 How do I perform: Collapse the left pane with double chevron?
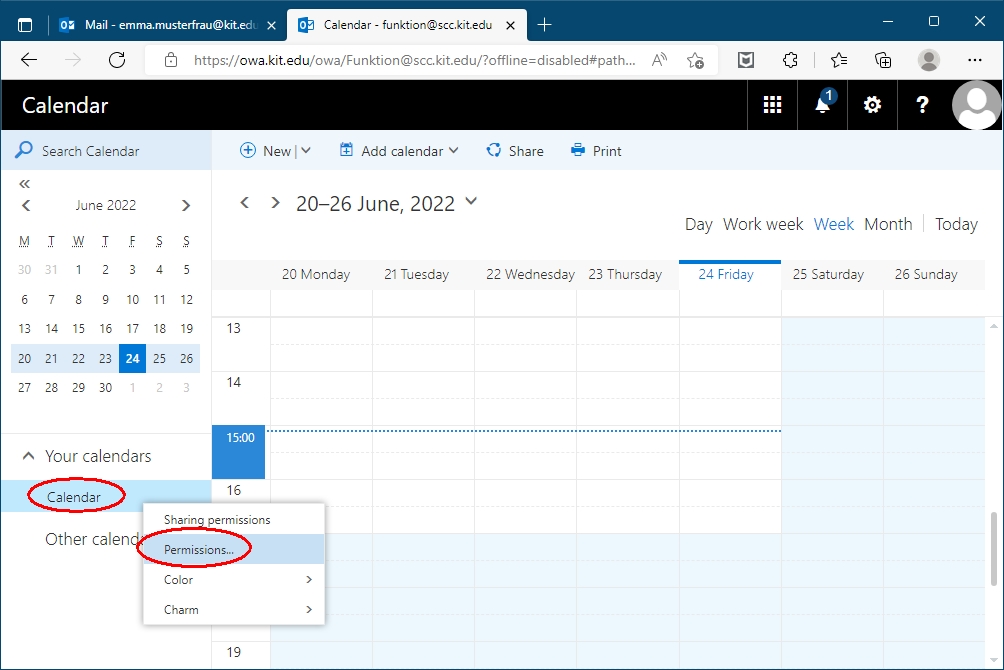coord(25,184)
